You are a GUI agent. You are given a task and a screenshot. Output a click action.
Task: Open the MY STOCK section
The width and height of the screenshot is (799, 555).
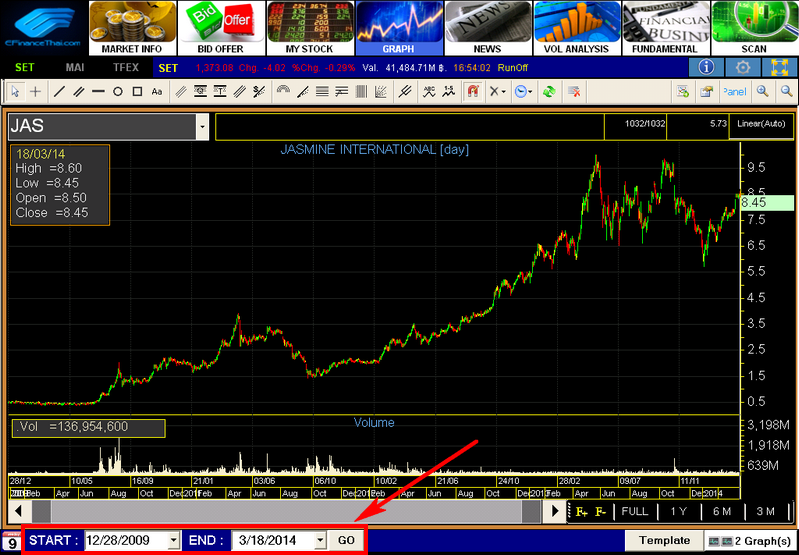coord(310,28)
